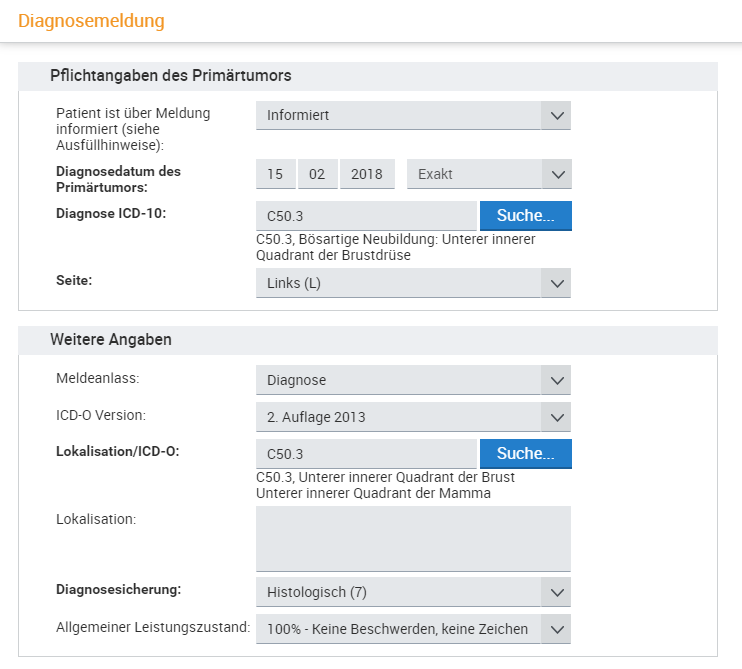
Task: Open the Seite dropdown showing Links (L)
Action: tap(413, 283)
